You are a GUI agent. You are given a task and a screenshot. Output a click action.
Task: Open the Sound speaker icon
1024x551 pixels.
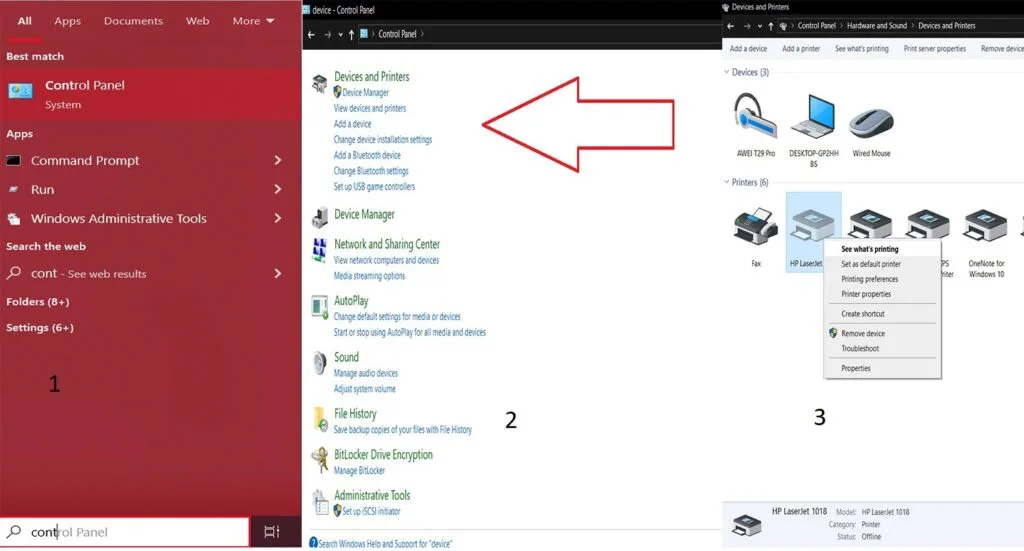tap(319, 362)
